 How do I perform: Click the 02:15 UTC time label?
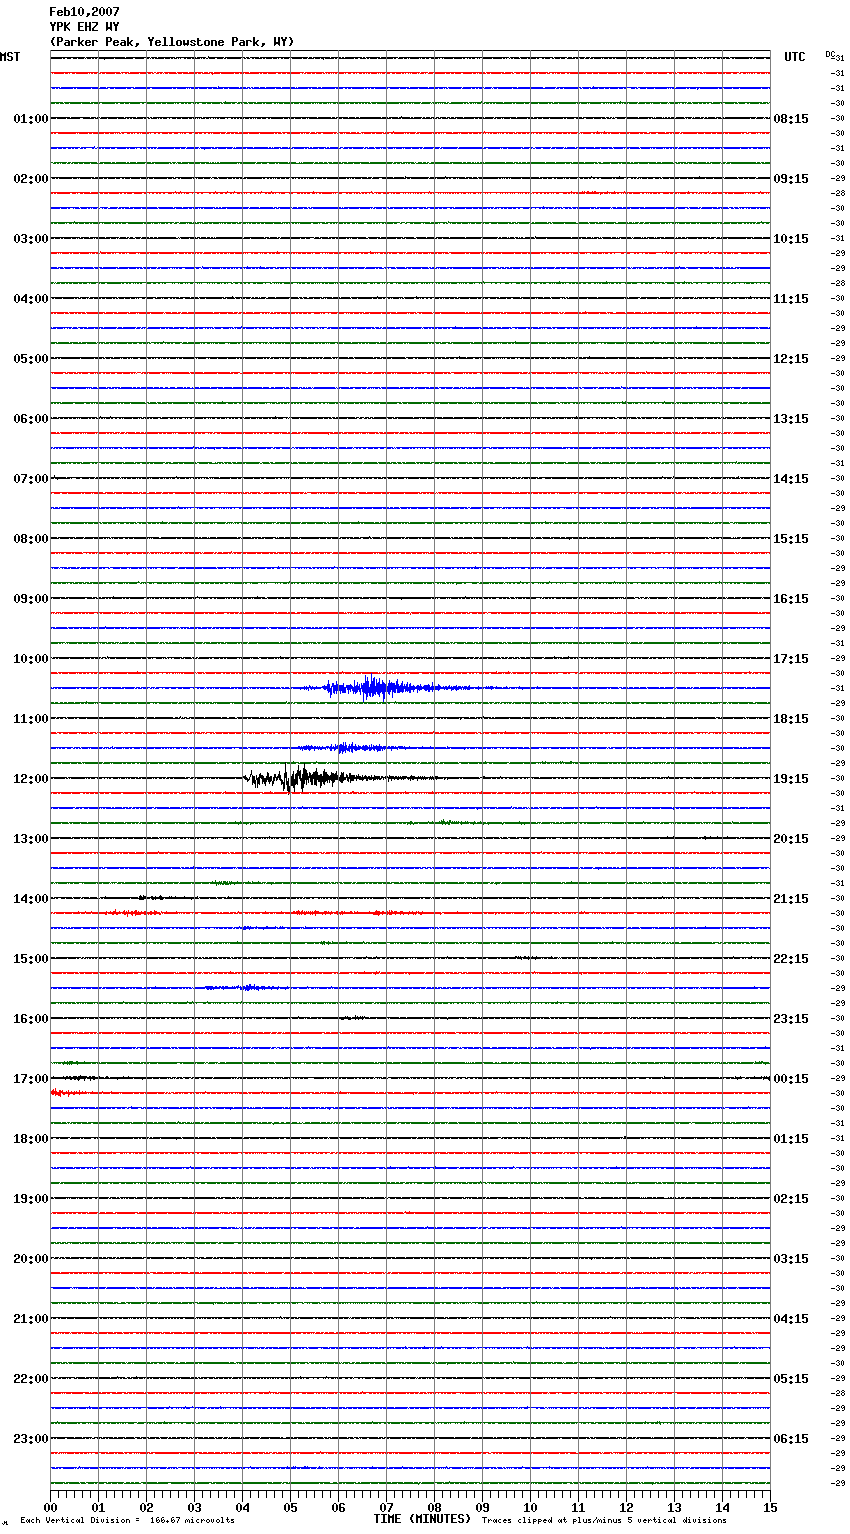coord(791,1199)
